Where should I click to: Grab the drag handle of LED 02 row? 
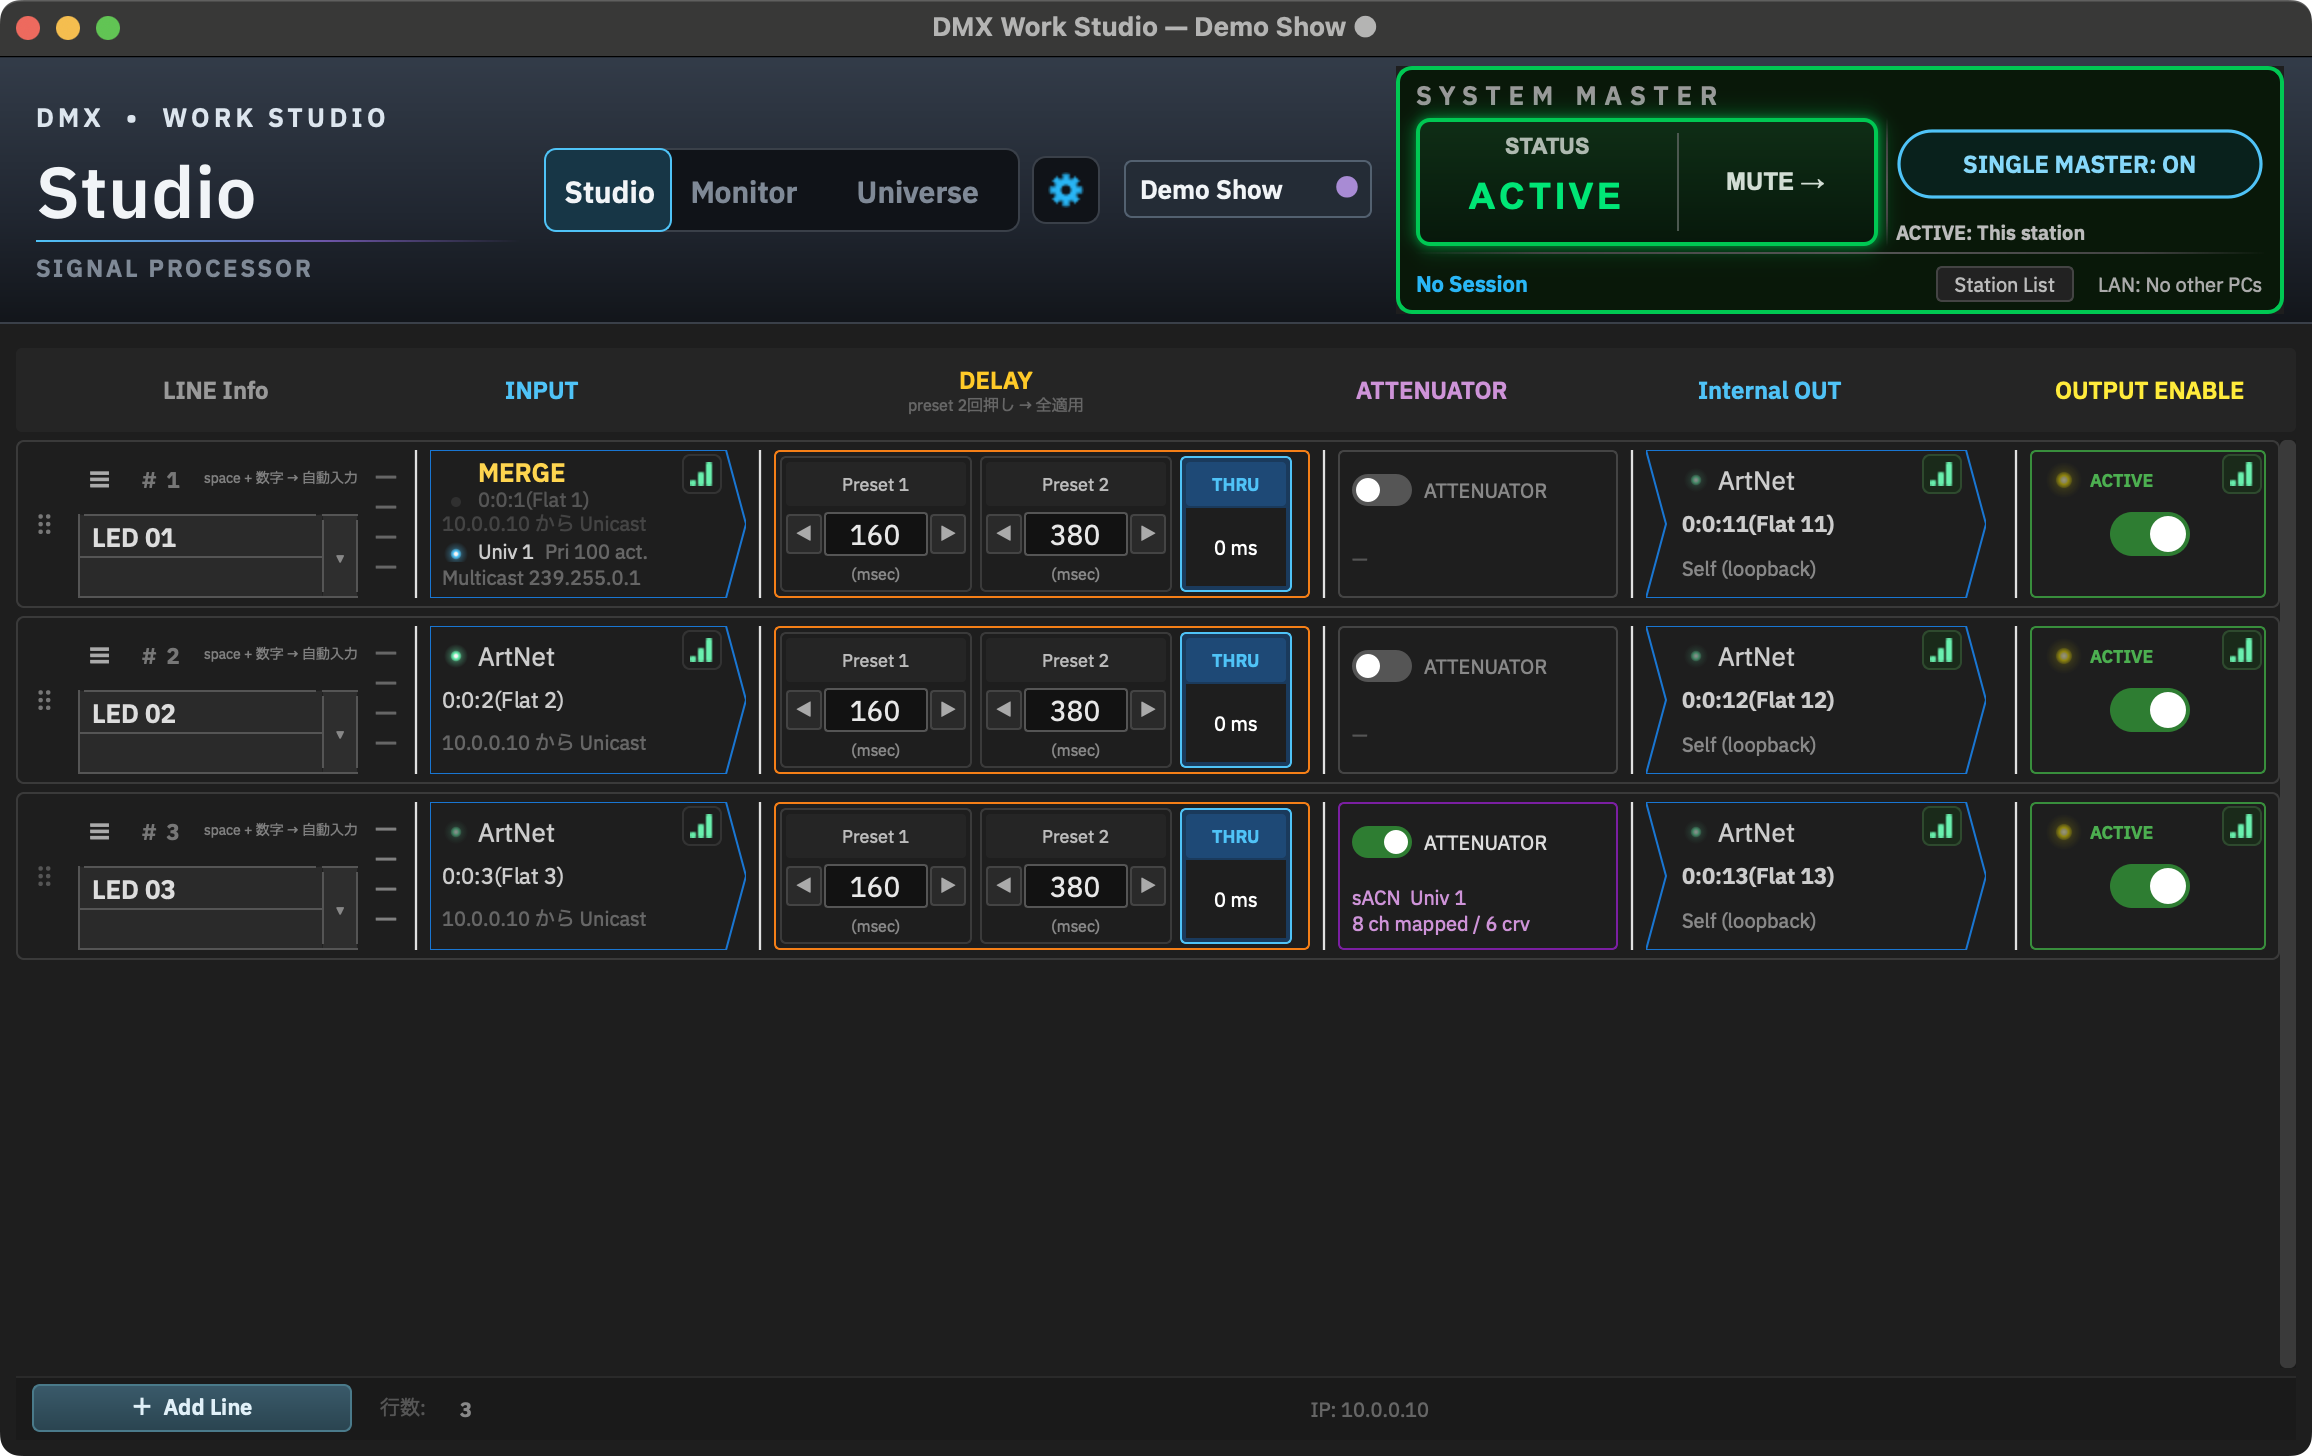(44, 700)
